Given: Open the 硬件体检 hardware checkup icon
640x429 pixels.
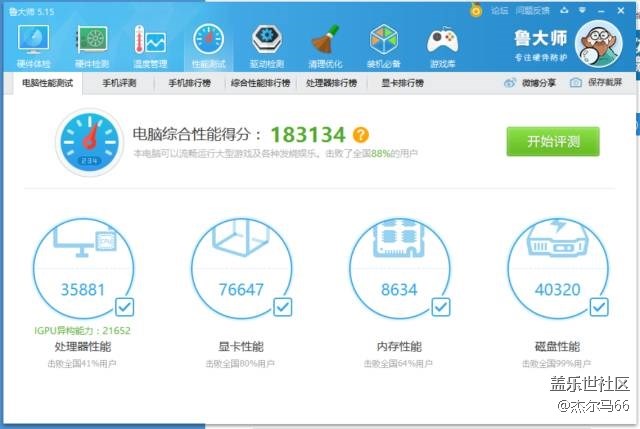Looking at the screenshot, I should click(33, 44).
